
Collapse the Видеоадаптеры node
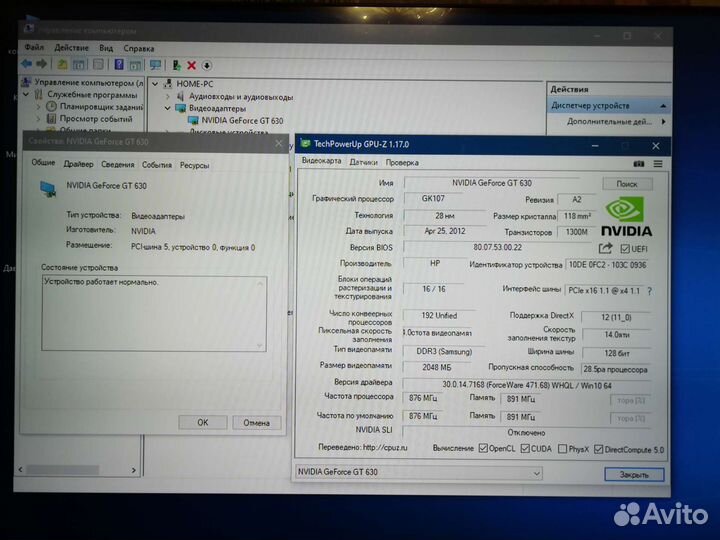[168, 108]
